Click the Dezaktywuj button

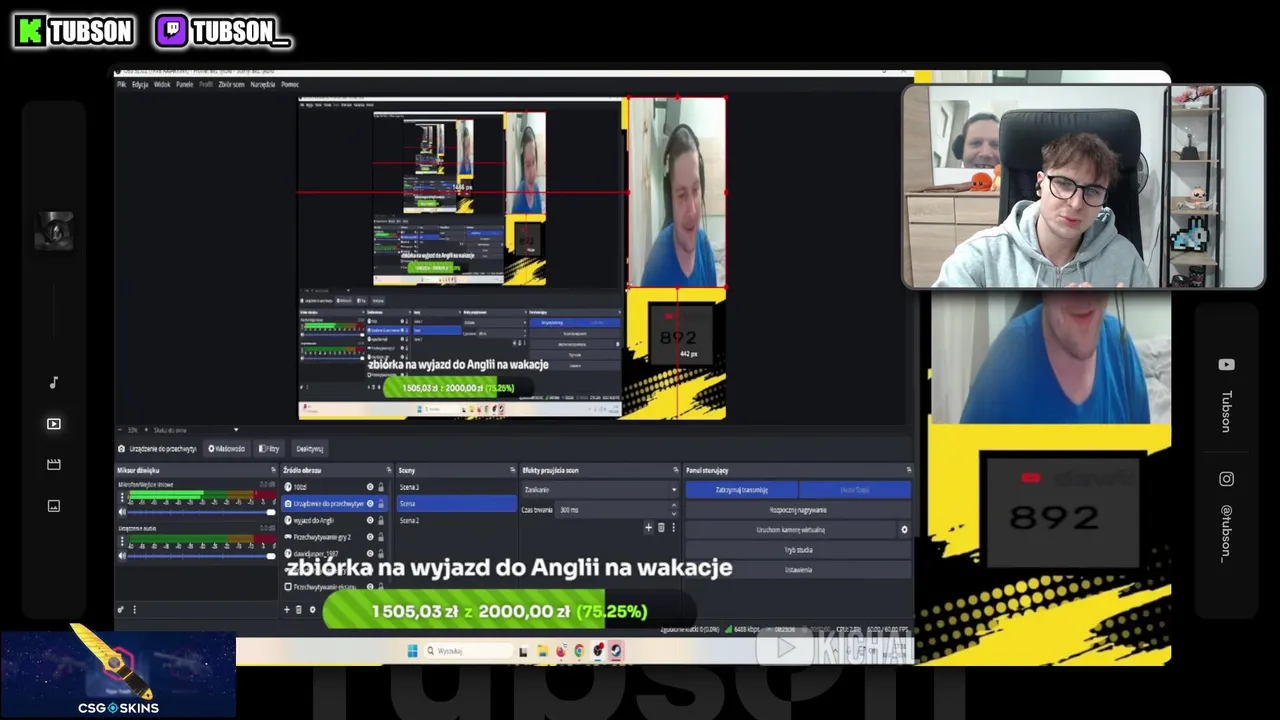[310, 449]
